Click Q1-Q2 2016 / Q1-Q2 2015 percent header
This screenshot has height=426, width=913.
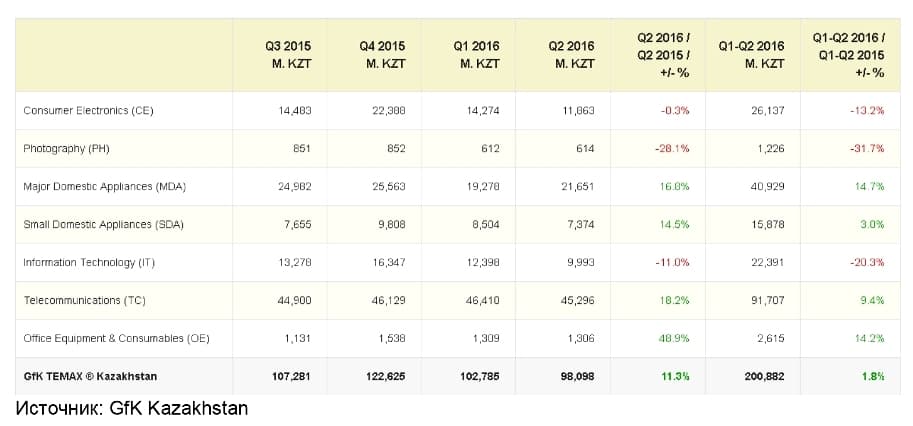pyautogui.click(x=849, y=55)
